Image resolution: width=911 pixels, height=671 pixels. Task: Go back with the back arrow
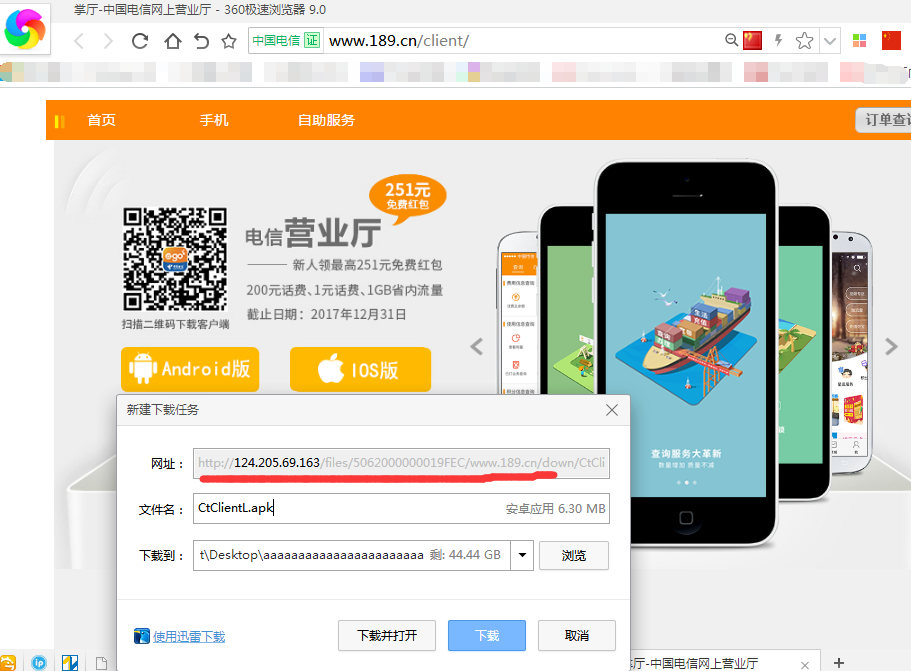click(x=80, y=41)
